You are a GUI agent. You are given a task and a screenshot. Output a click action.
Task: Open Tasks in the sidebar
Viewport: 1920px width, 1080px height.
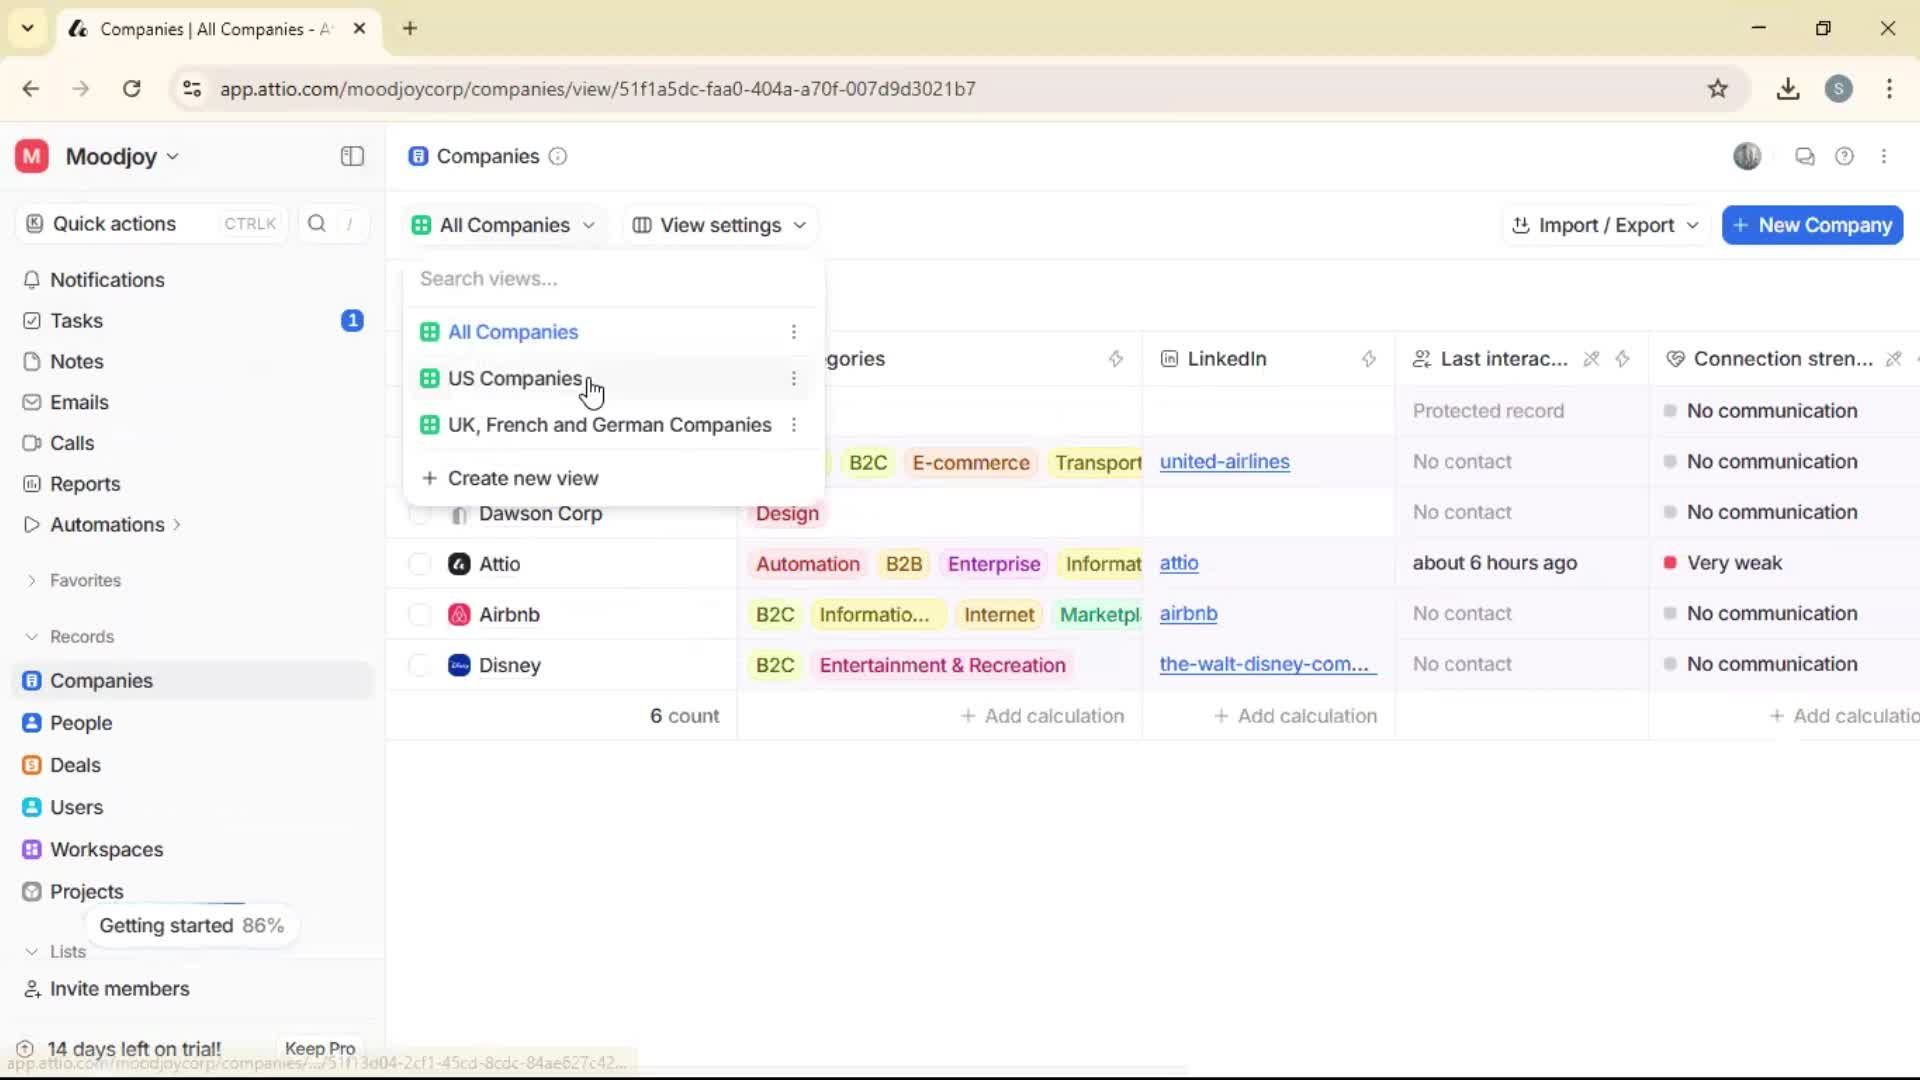[x=77, y=321]
